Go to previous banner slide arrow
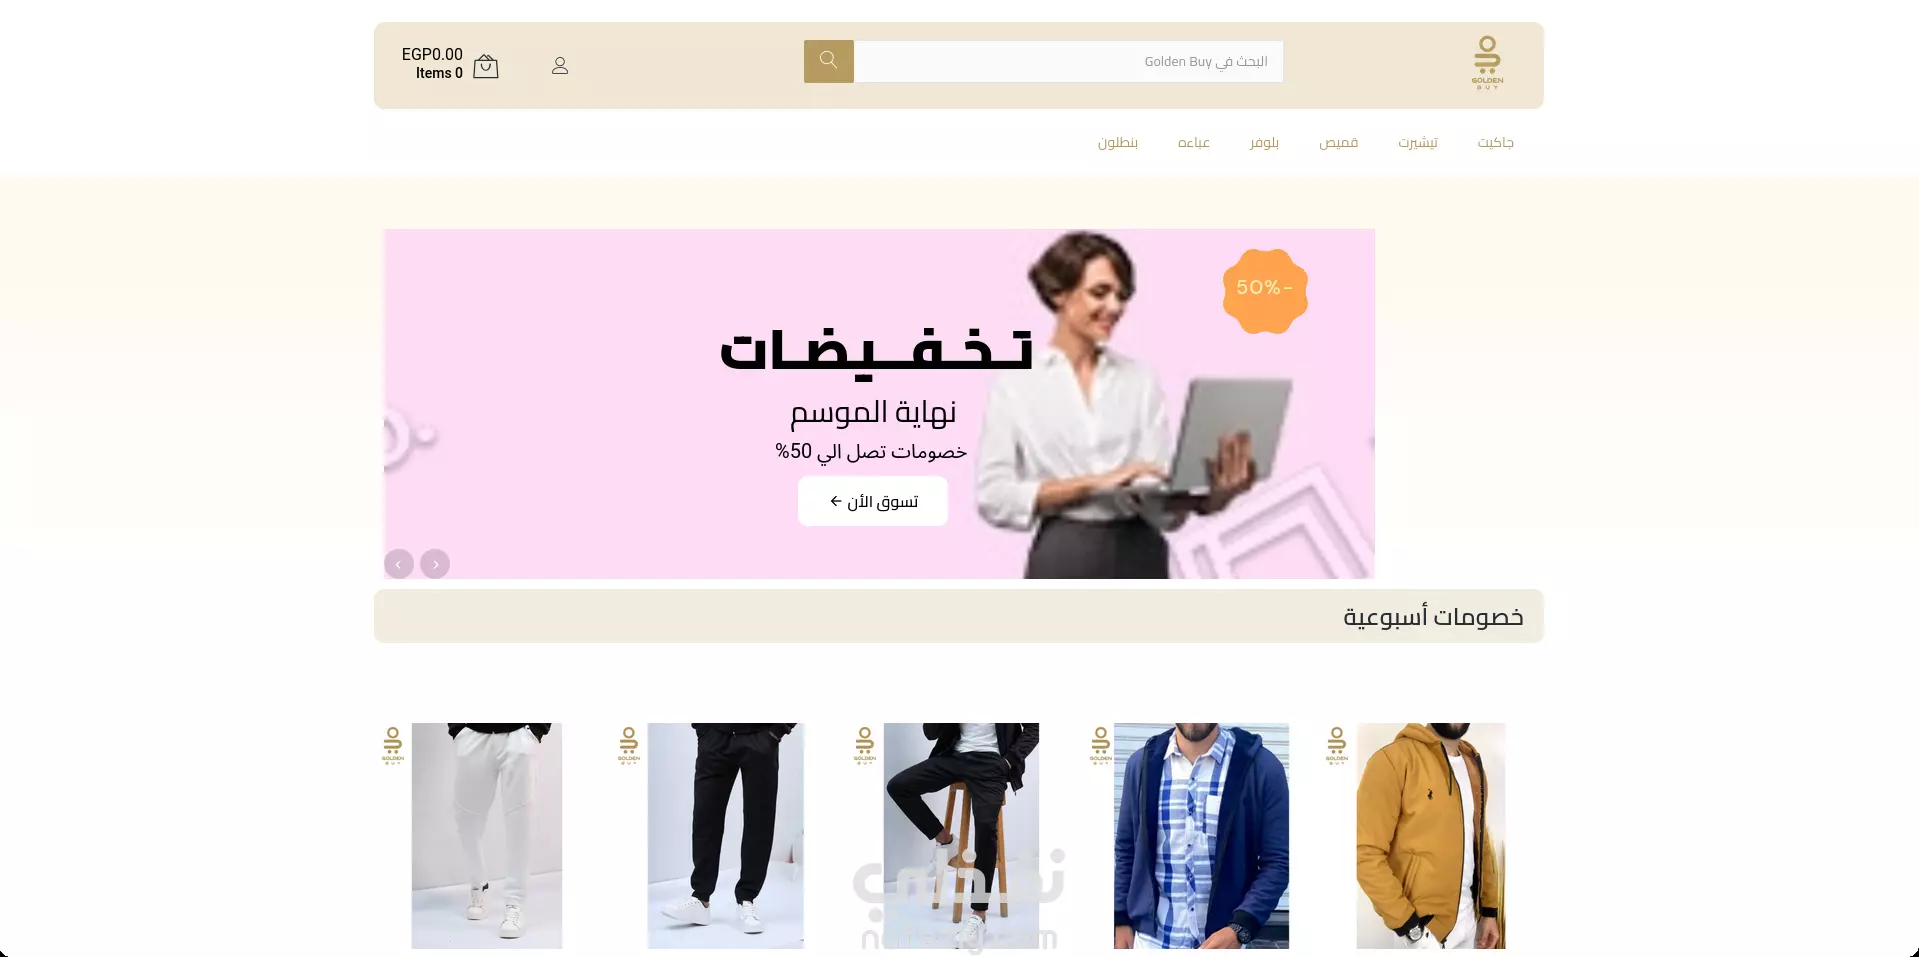The height and width of the screenshot is (957, 1919). point(399,564)
